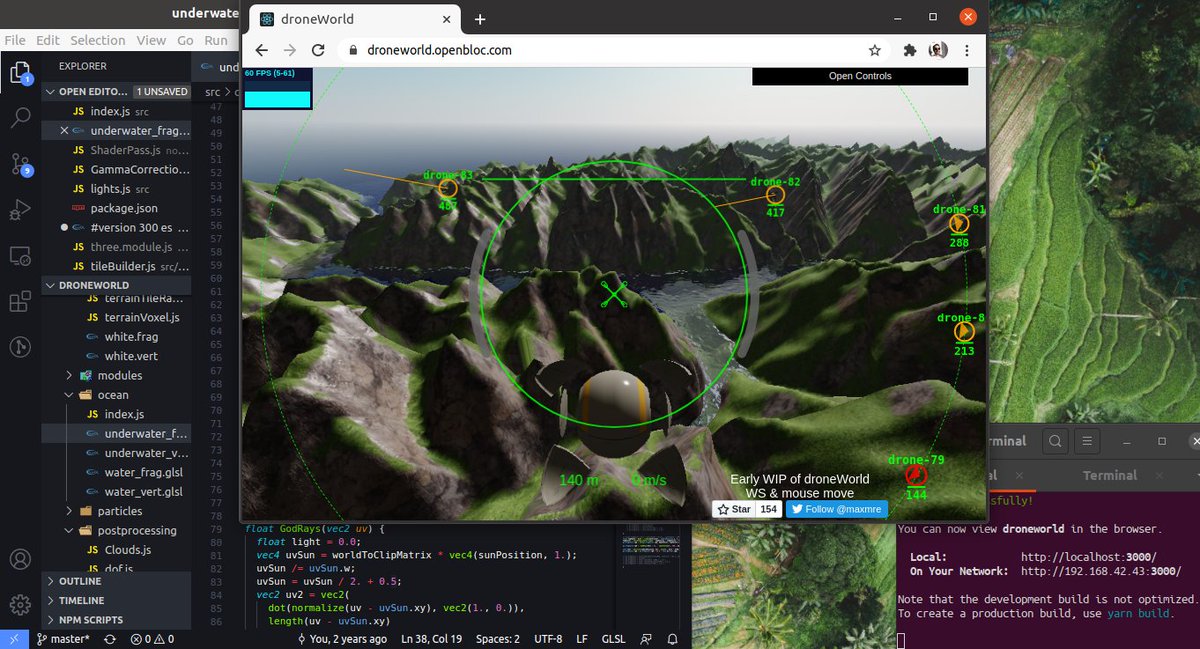Click the master* git branch in status bar
This screenshot has height=649, width=1200.
coord(63,639)
